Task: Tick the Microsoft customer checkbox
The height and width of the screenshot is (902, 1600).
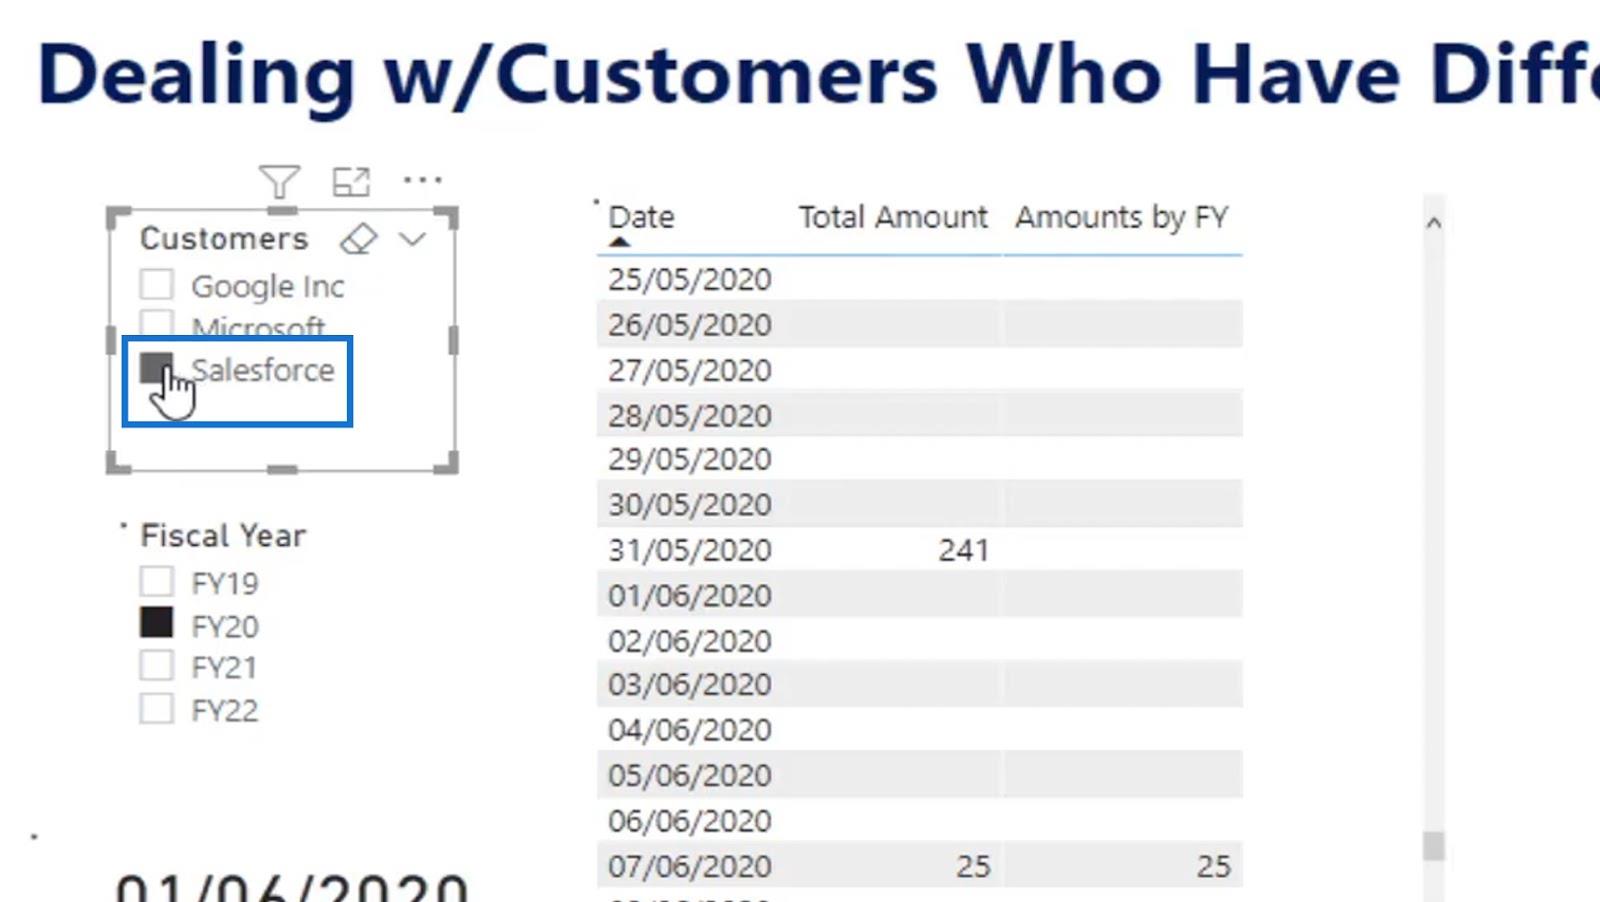Action: pos(156,322)
